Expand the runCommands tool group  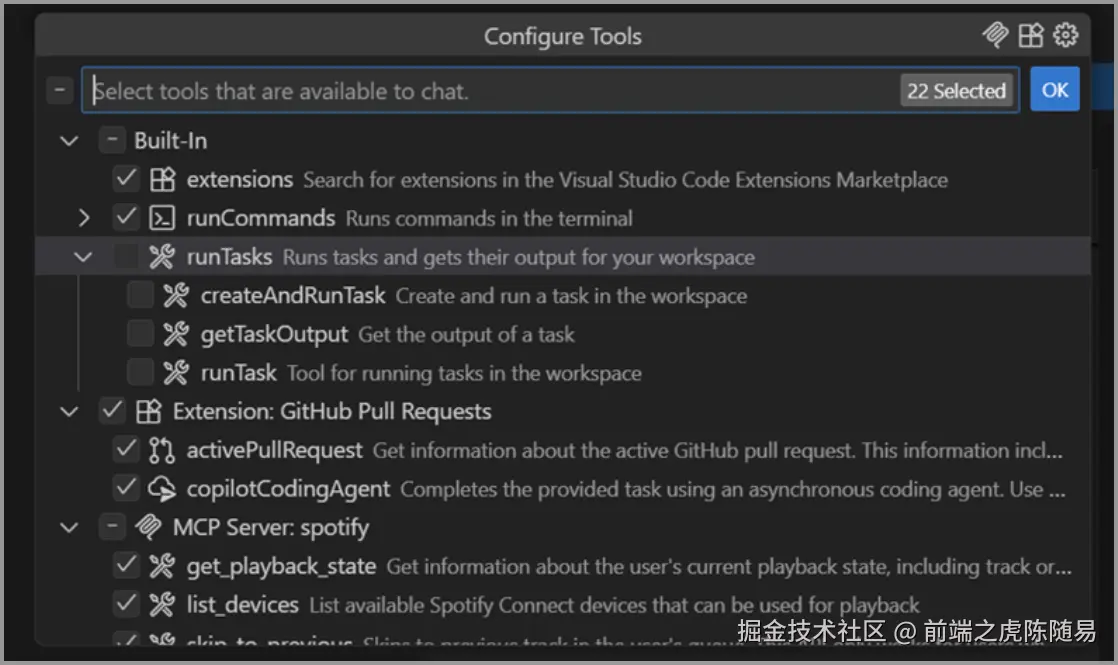(83, 218)
